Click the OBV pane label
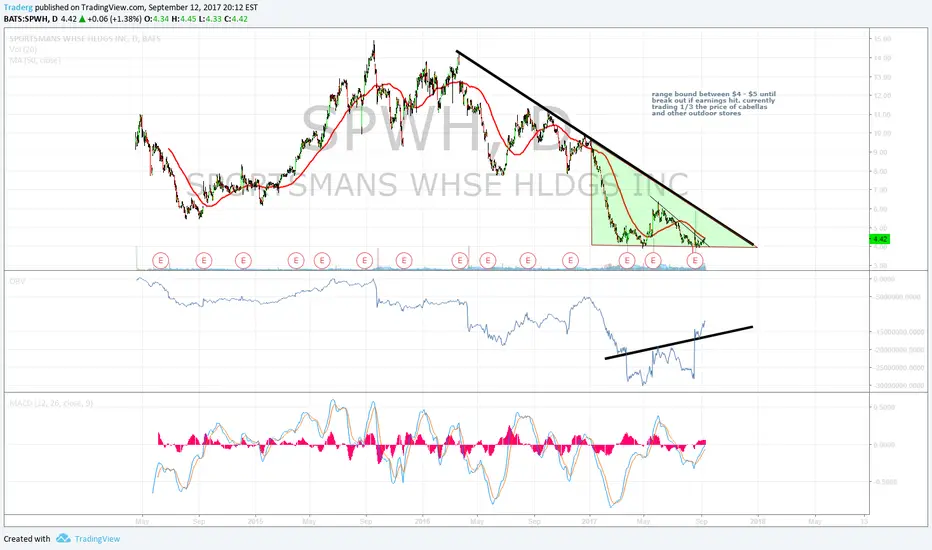 [17, 281]
